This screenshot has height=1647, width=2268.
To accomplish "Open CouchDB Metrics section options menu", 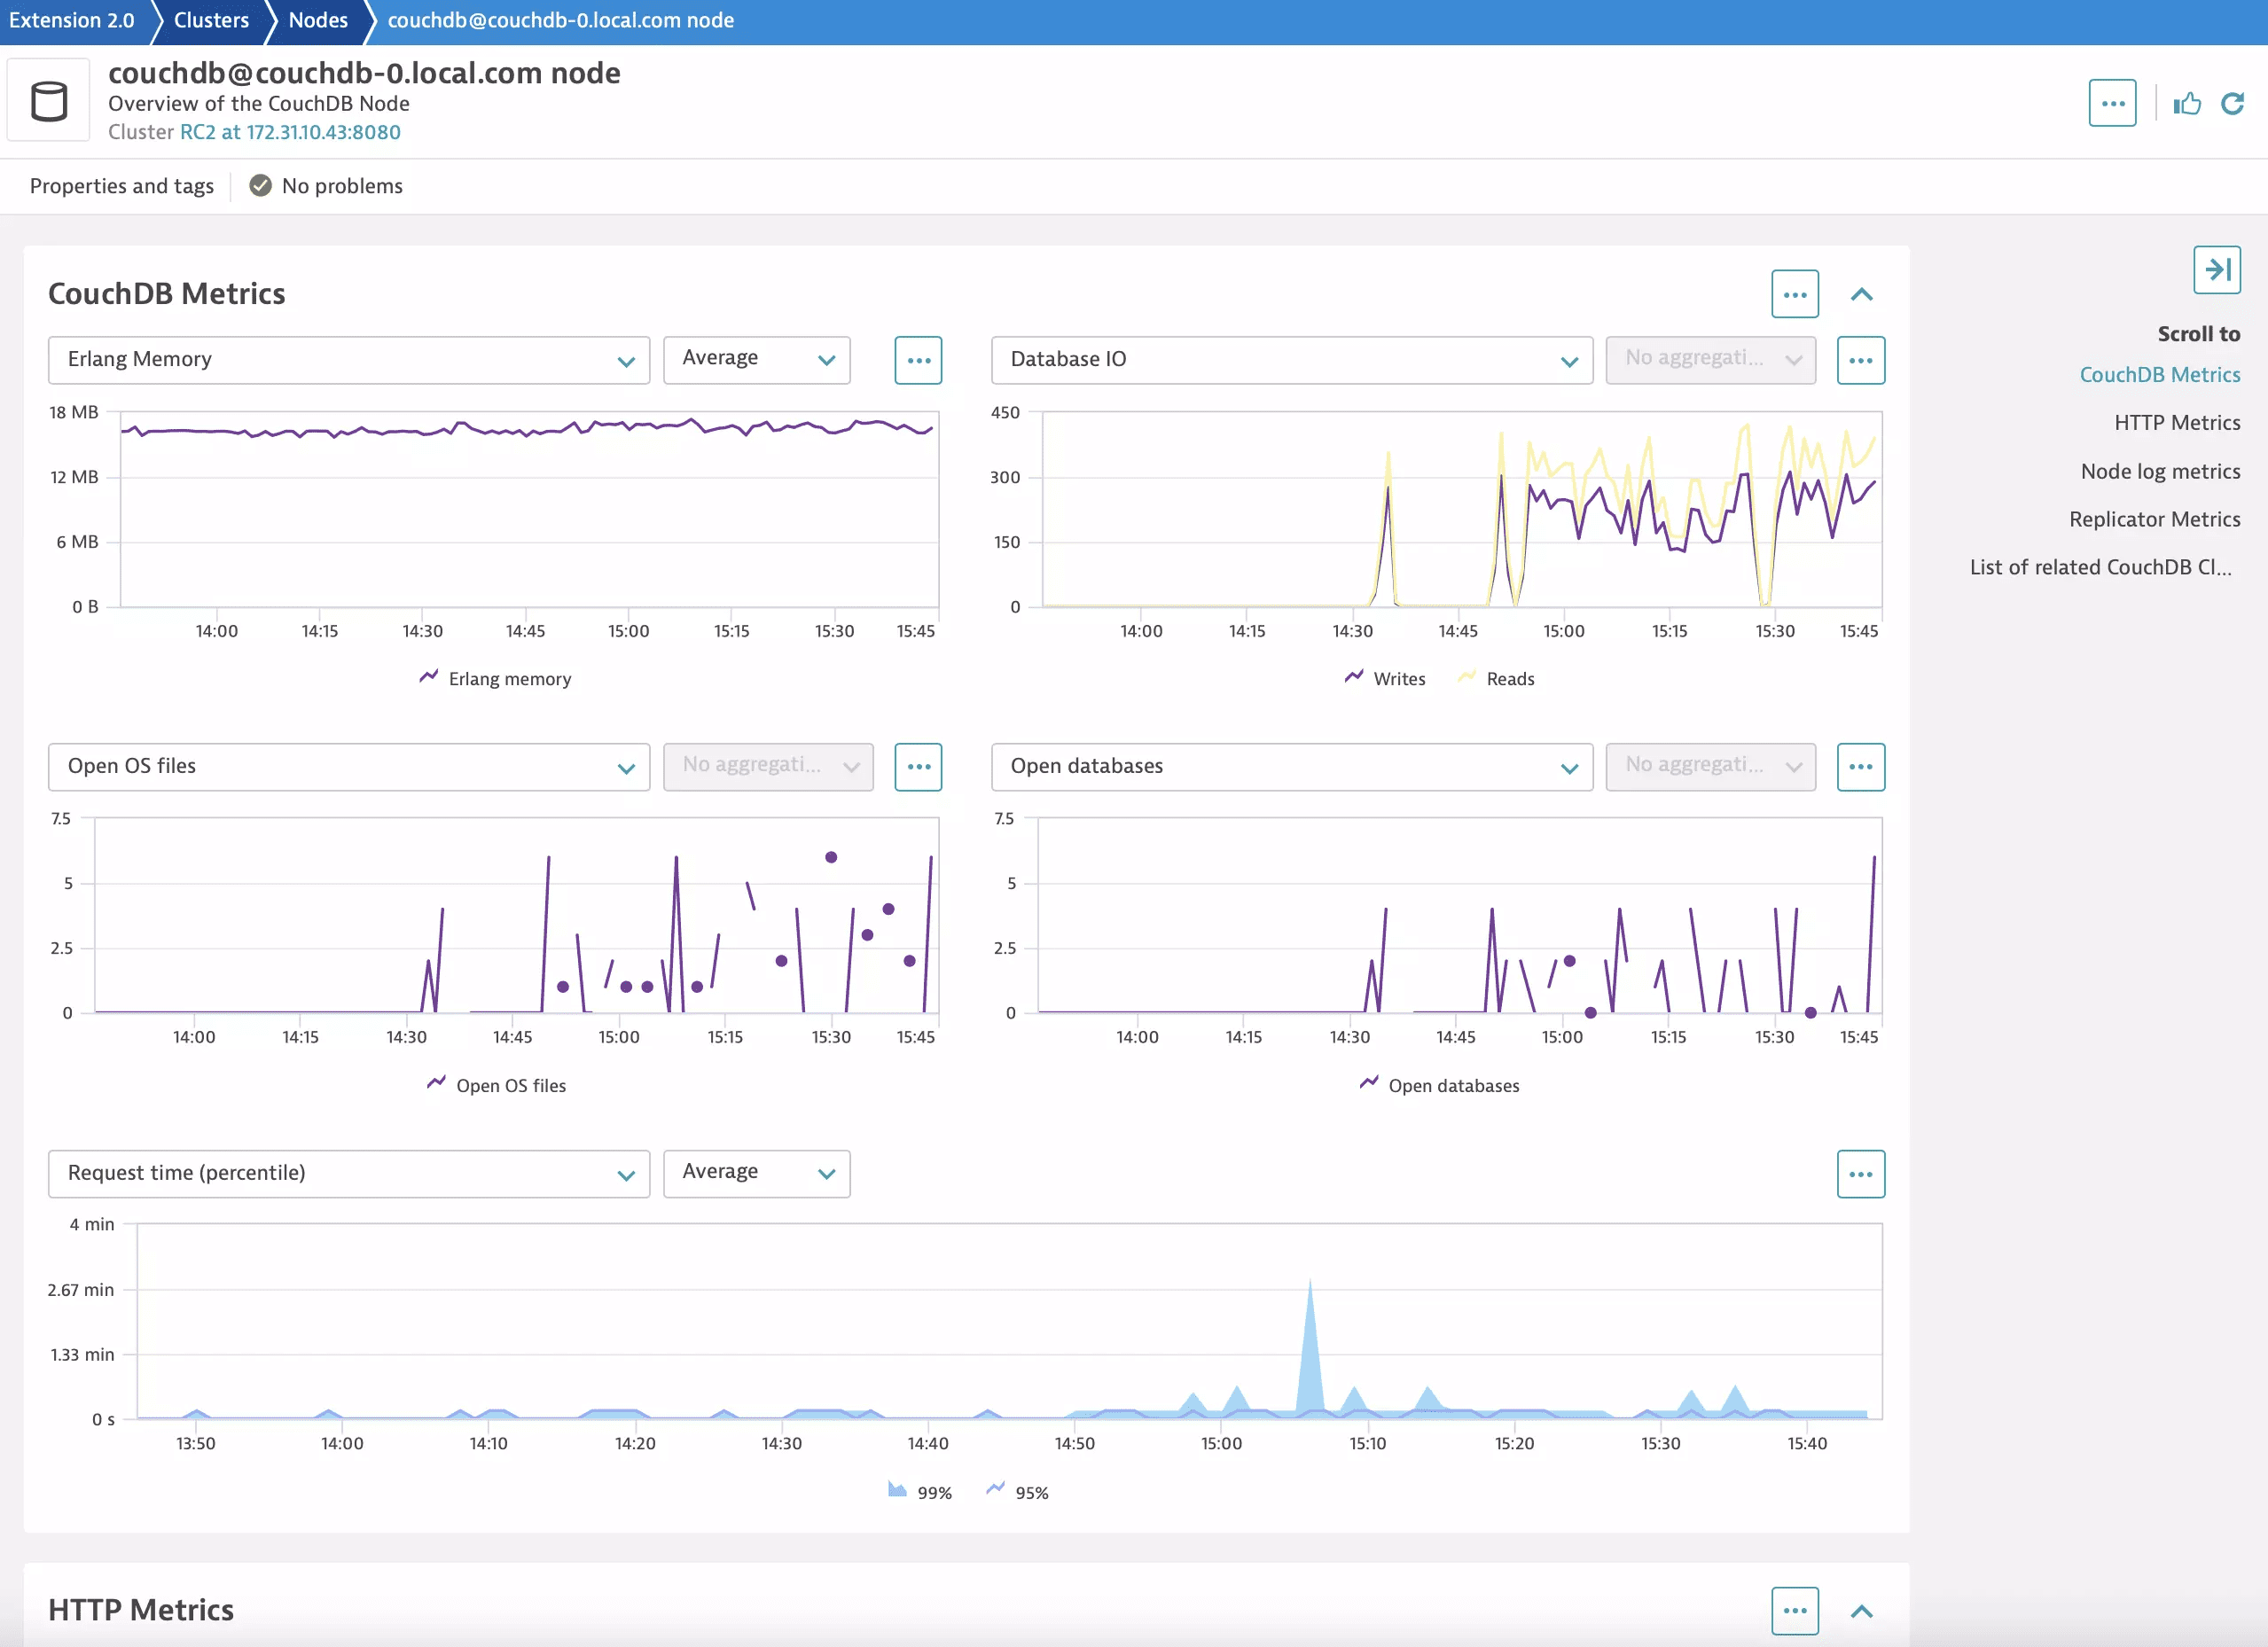I will pyautogui.click(x=1794, y=295).
